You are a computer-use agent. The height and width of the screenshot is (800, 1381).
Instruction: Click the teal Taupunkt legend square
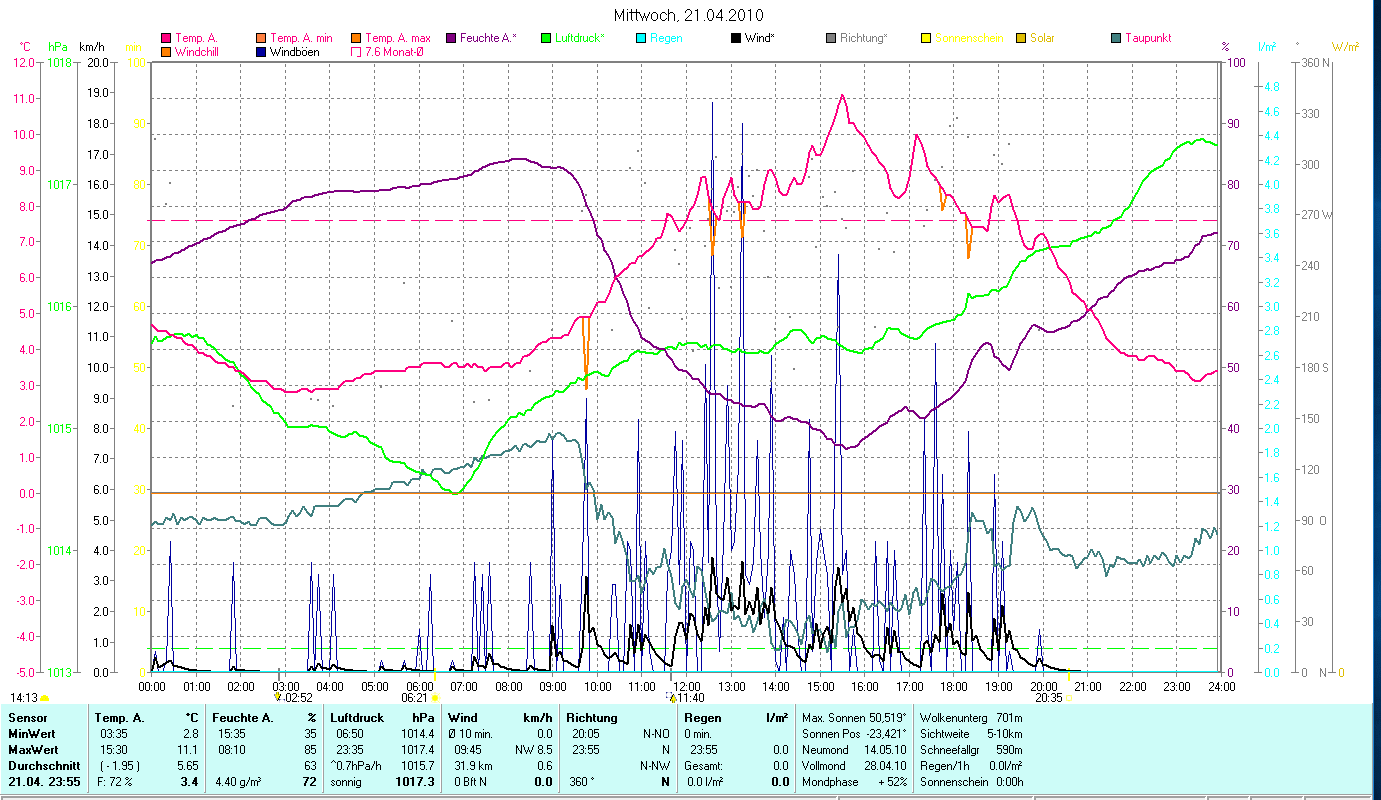[x=1116, y=38]
